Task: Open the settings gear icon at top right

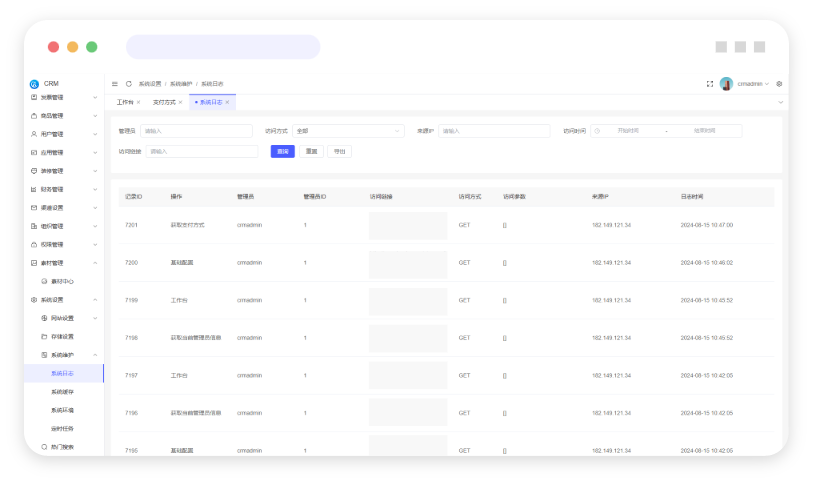Action: (x=779, y=84)
